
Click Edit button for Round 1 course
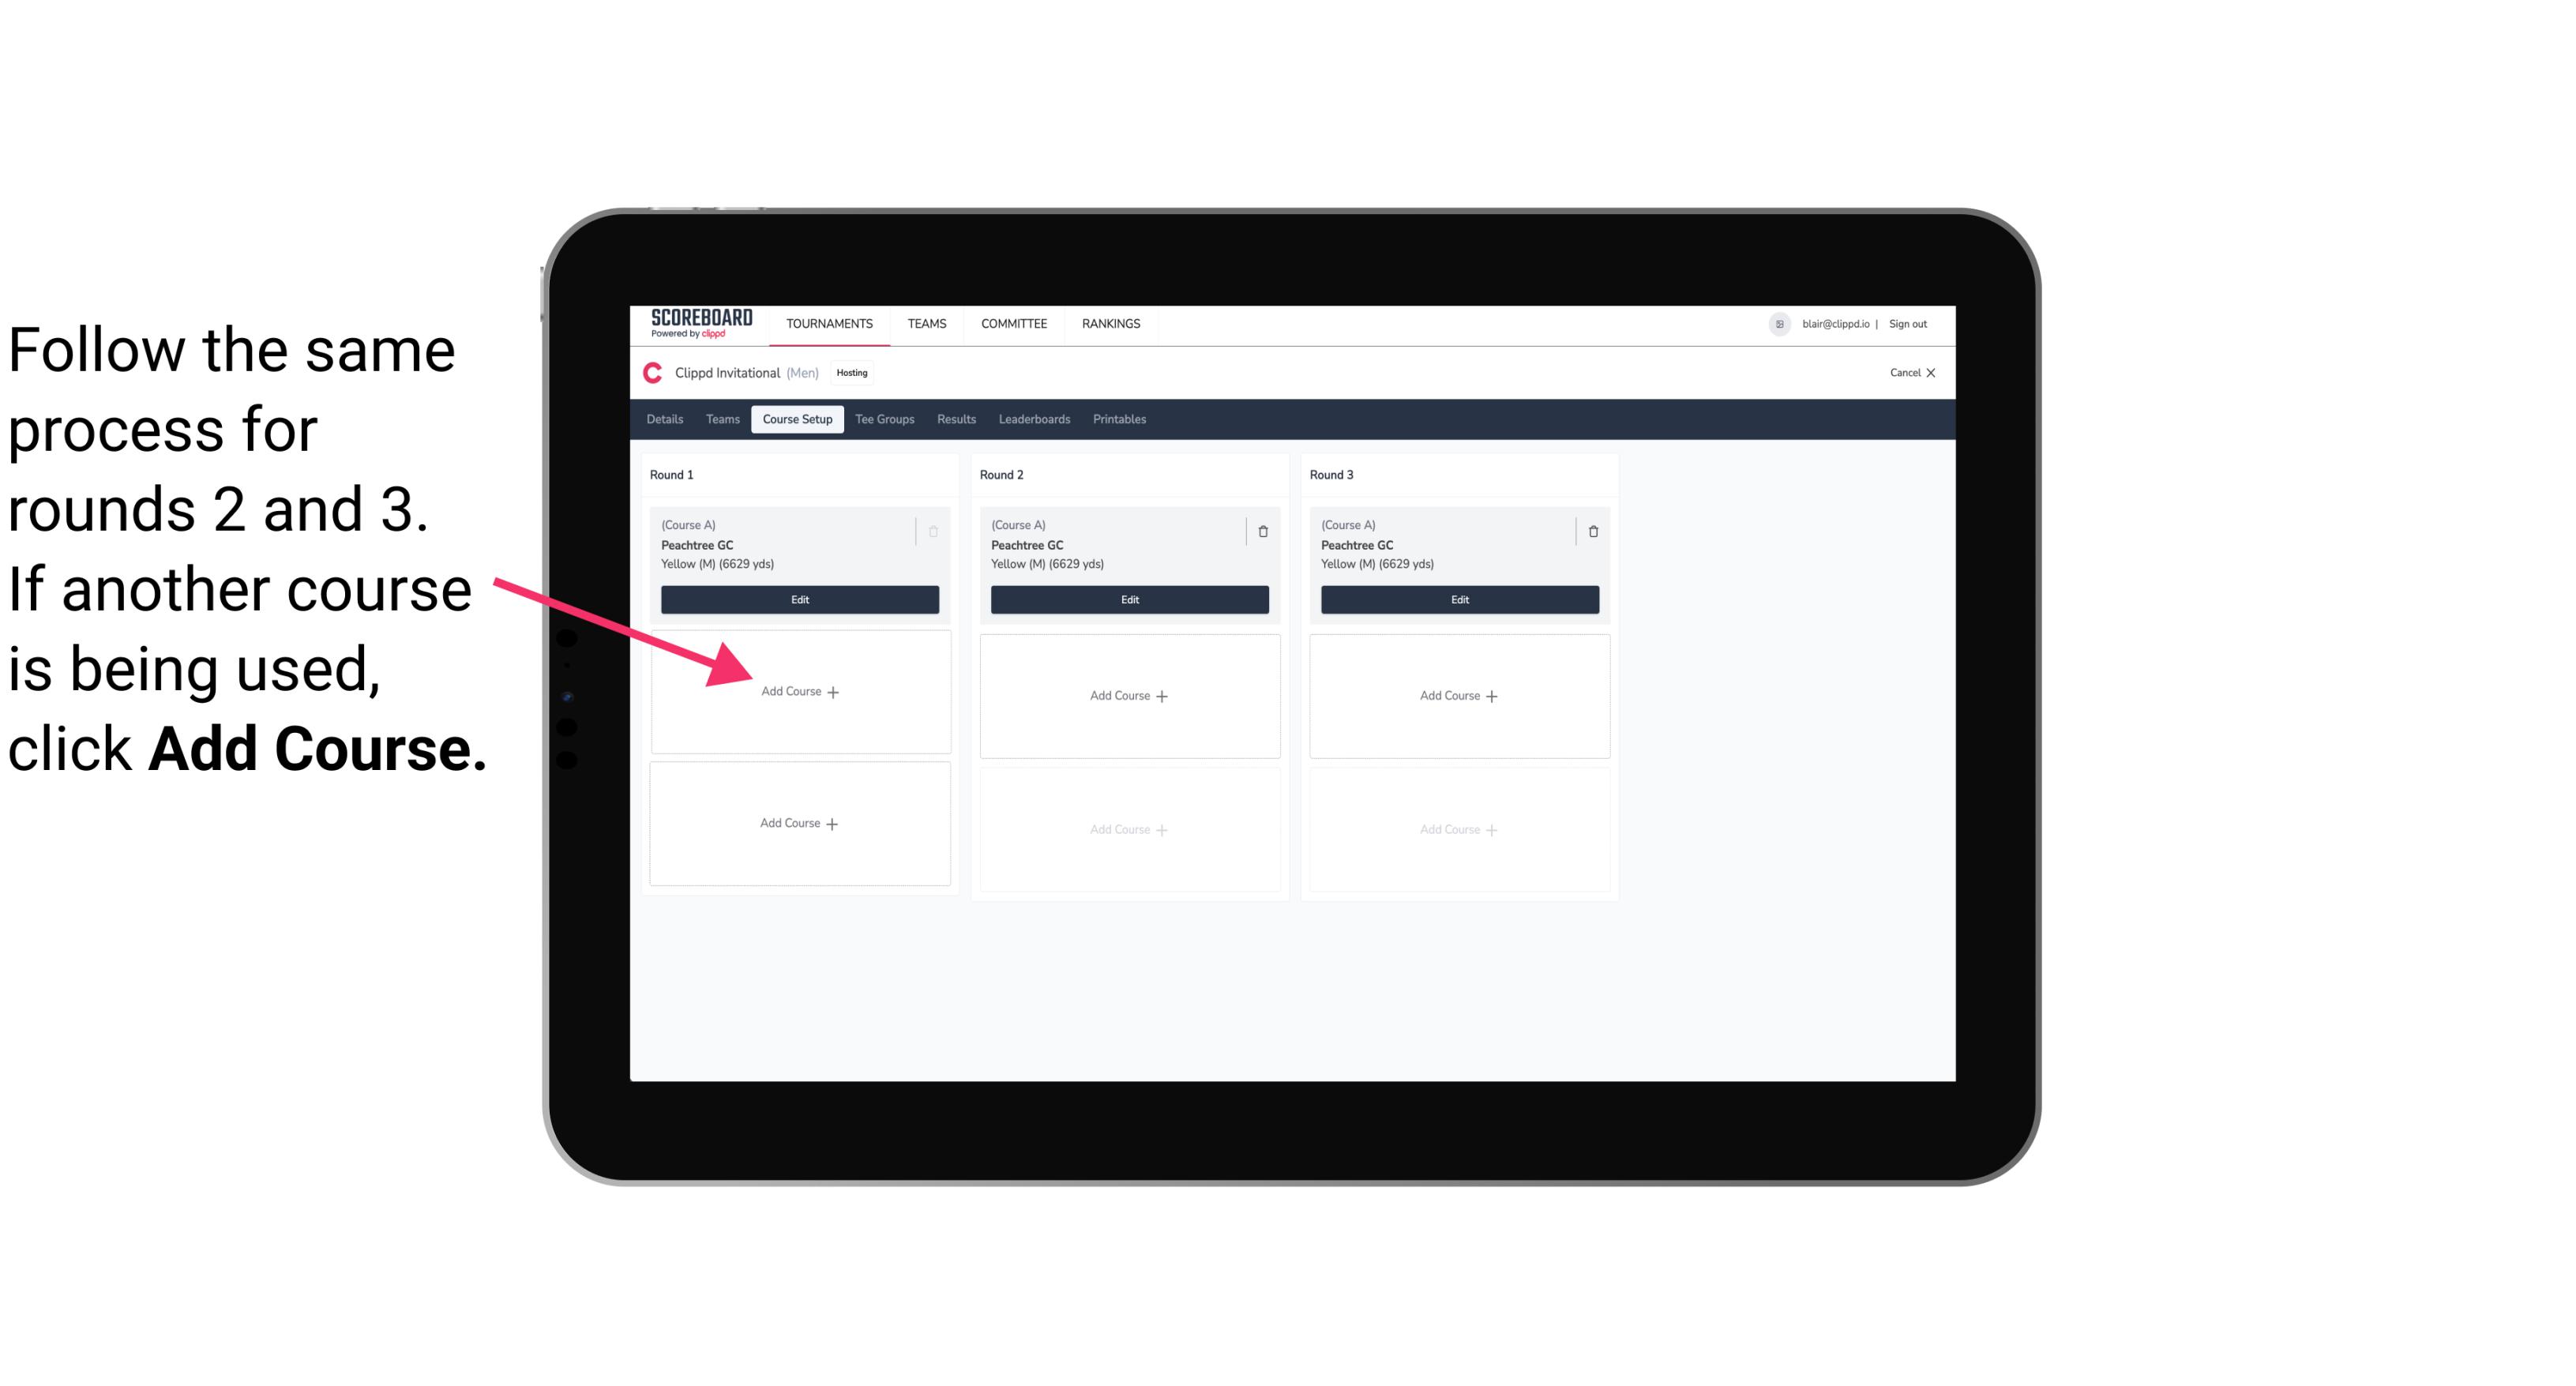click(798, 599)
